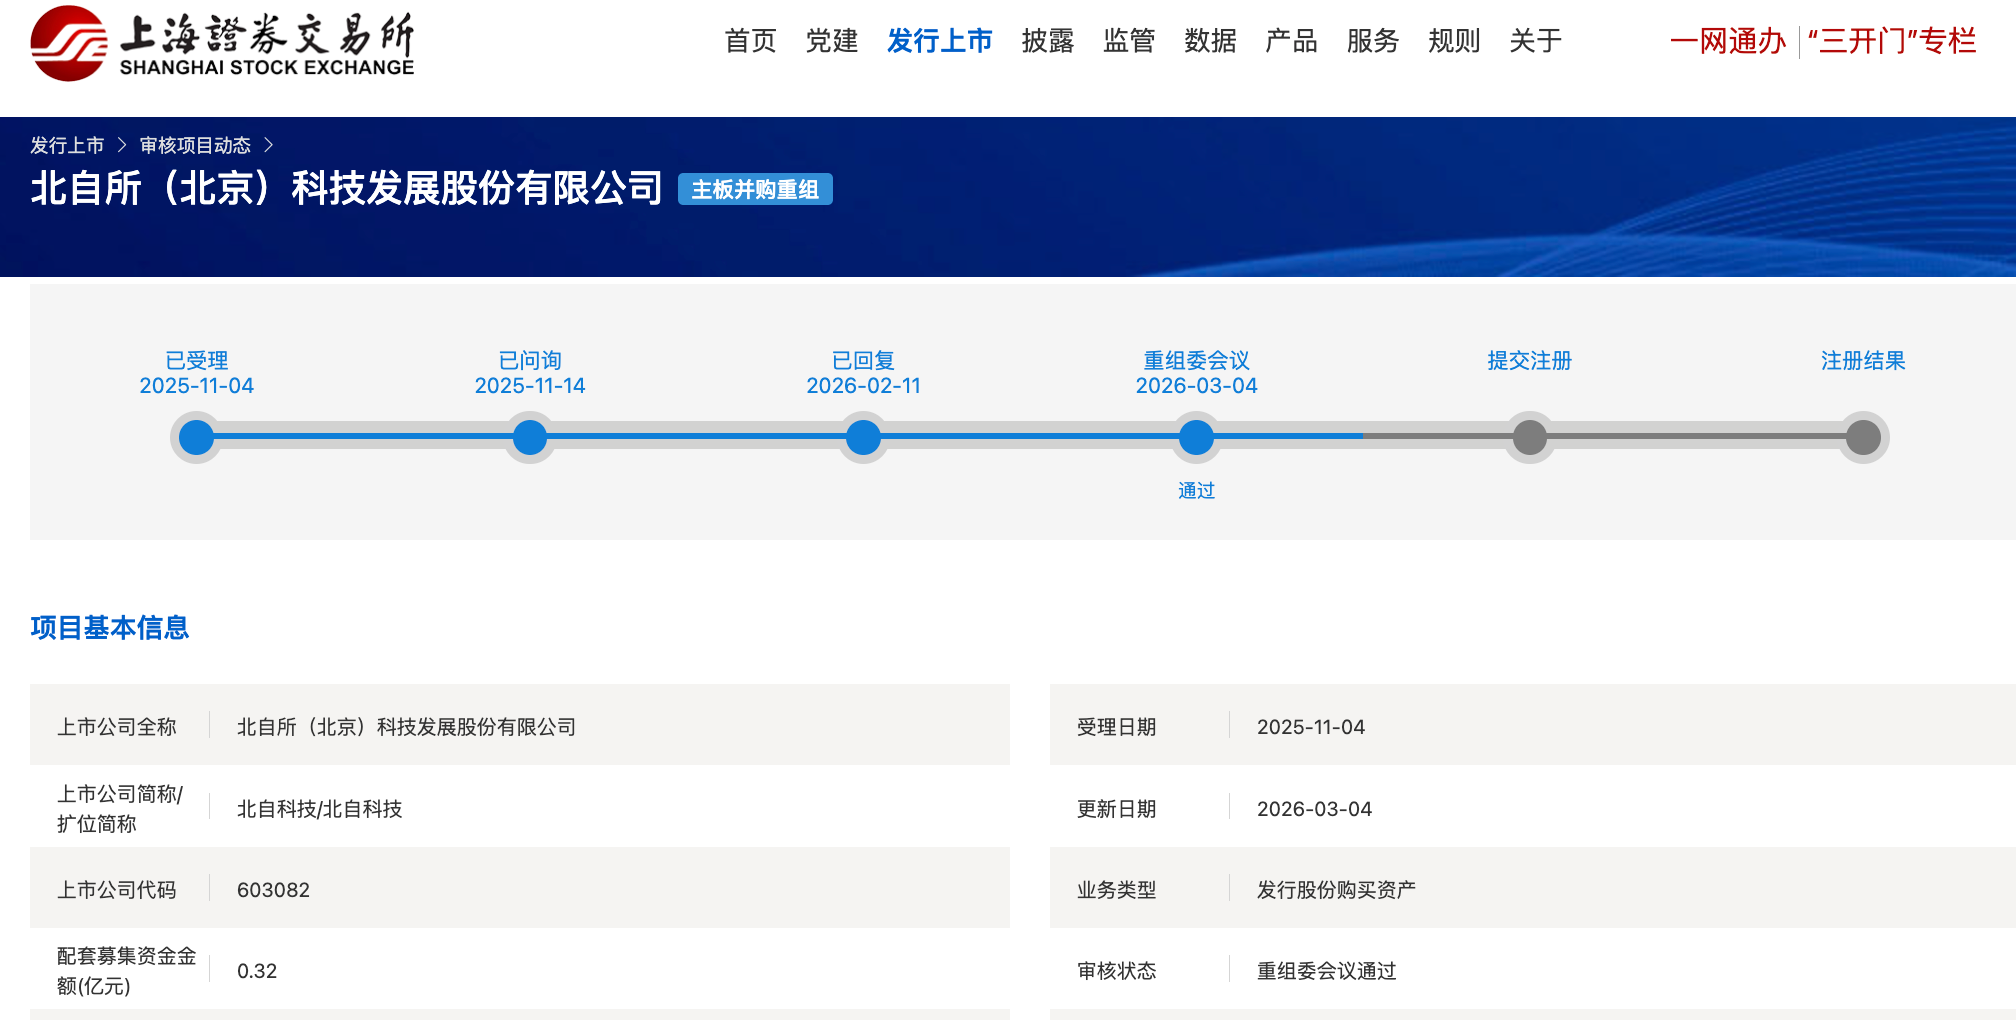Open the 披露 navigation menu
The height and width of the screenshot is (1020, 2016).
pyautogui.click(x=1047, y=41)
